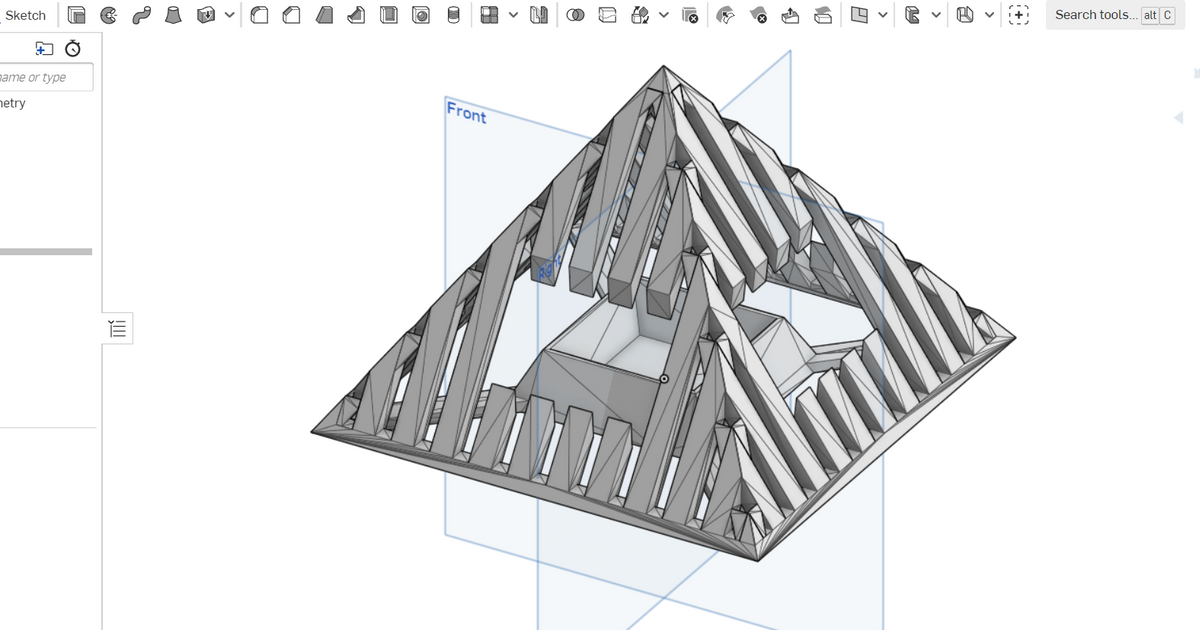This screenshot has width=1200, height=630.
Task: Select the Mirror tool
Action: 539,14
